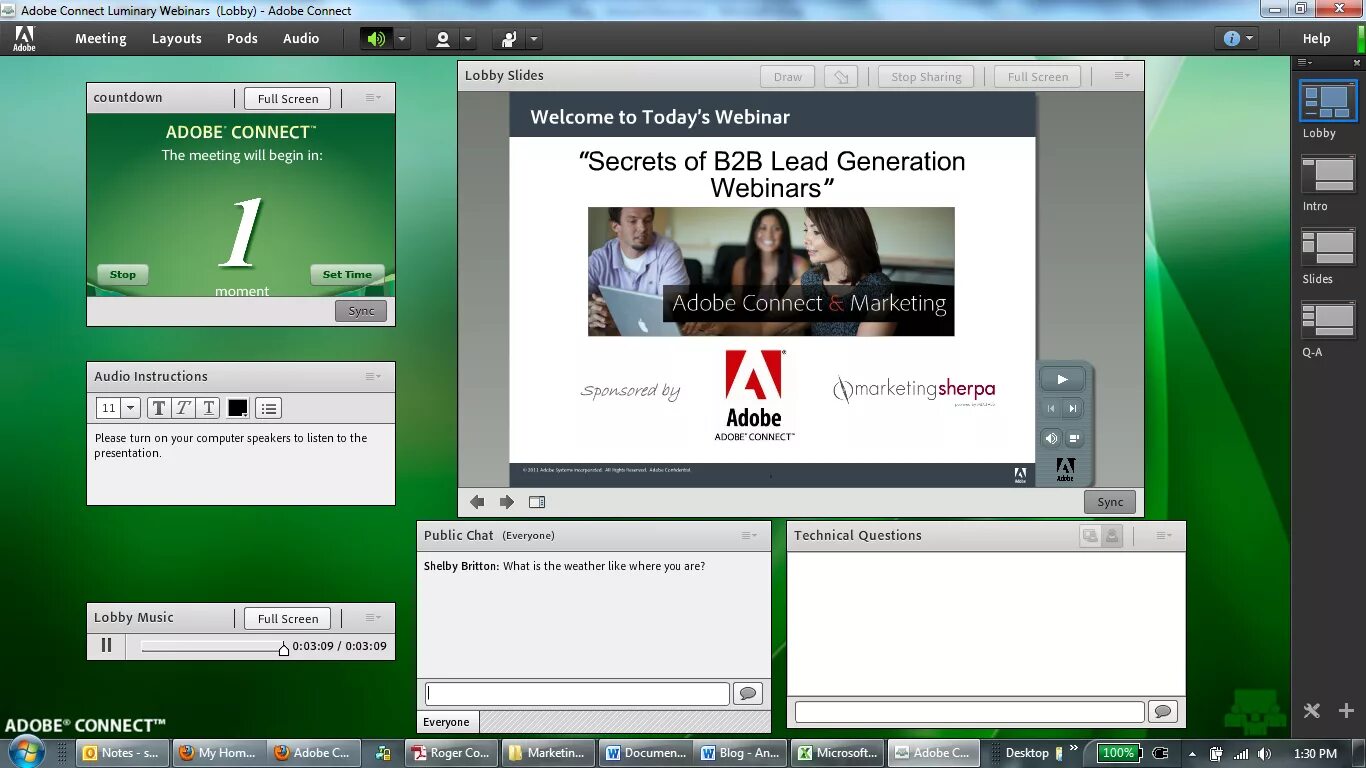Toggle participant view icon in Technical Questions
Screen dimensions: 1366x768
click(x=1111, y=536)
